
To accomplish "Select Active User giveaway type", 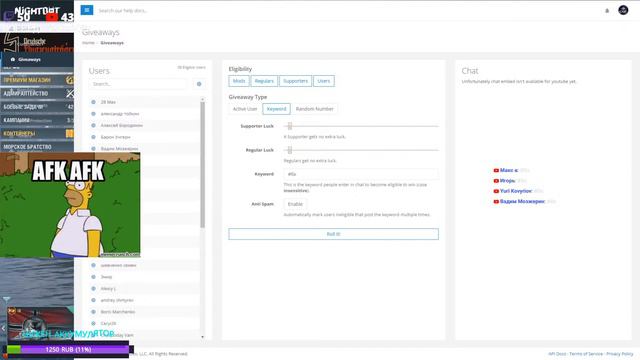I will click(245, 109).
